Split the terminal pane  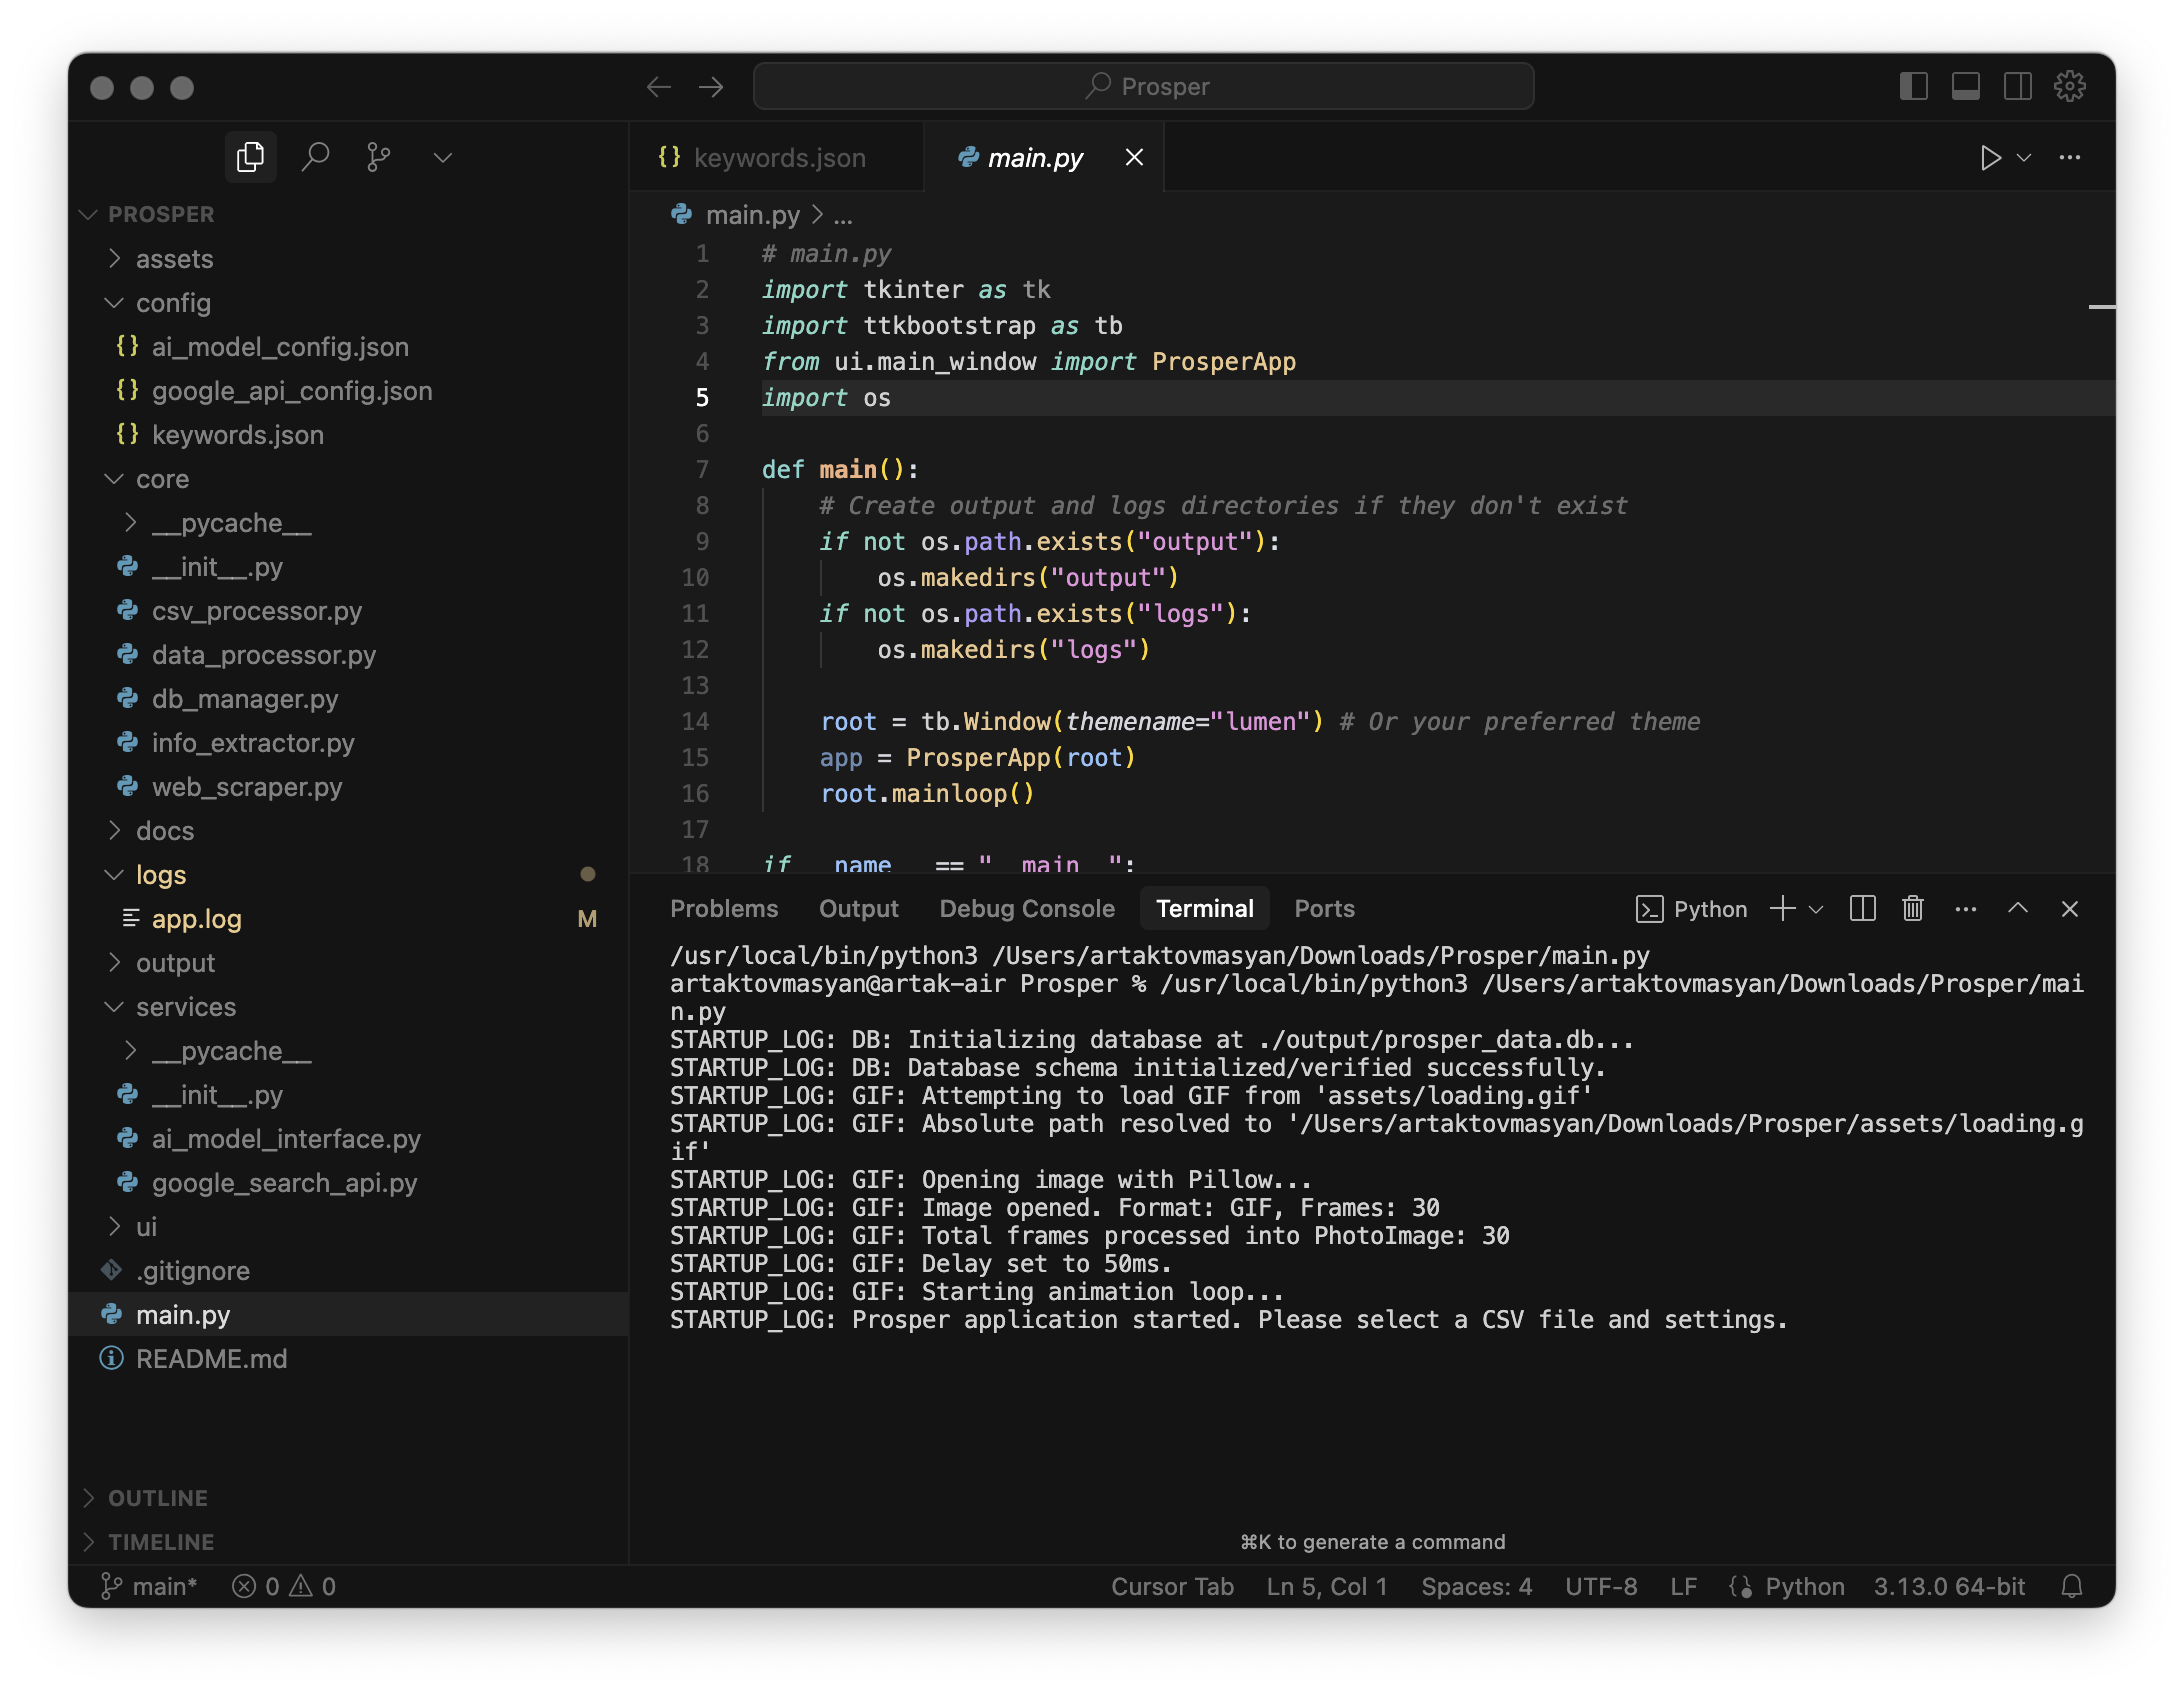(x=1862, y=909)
